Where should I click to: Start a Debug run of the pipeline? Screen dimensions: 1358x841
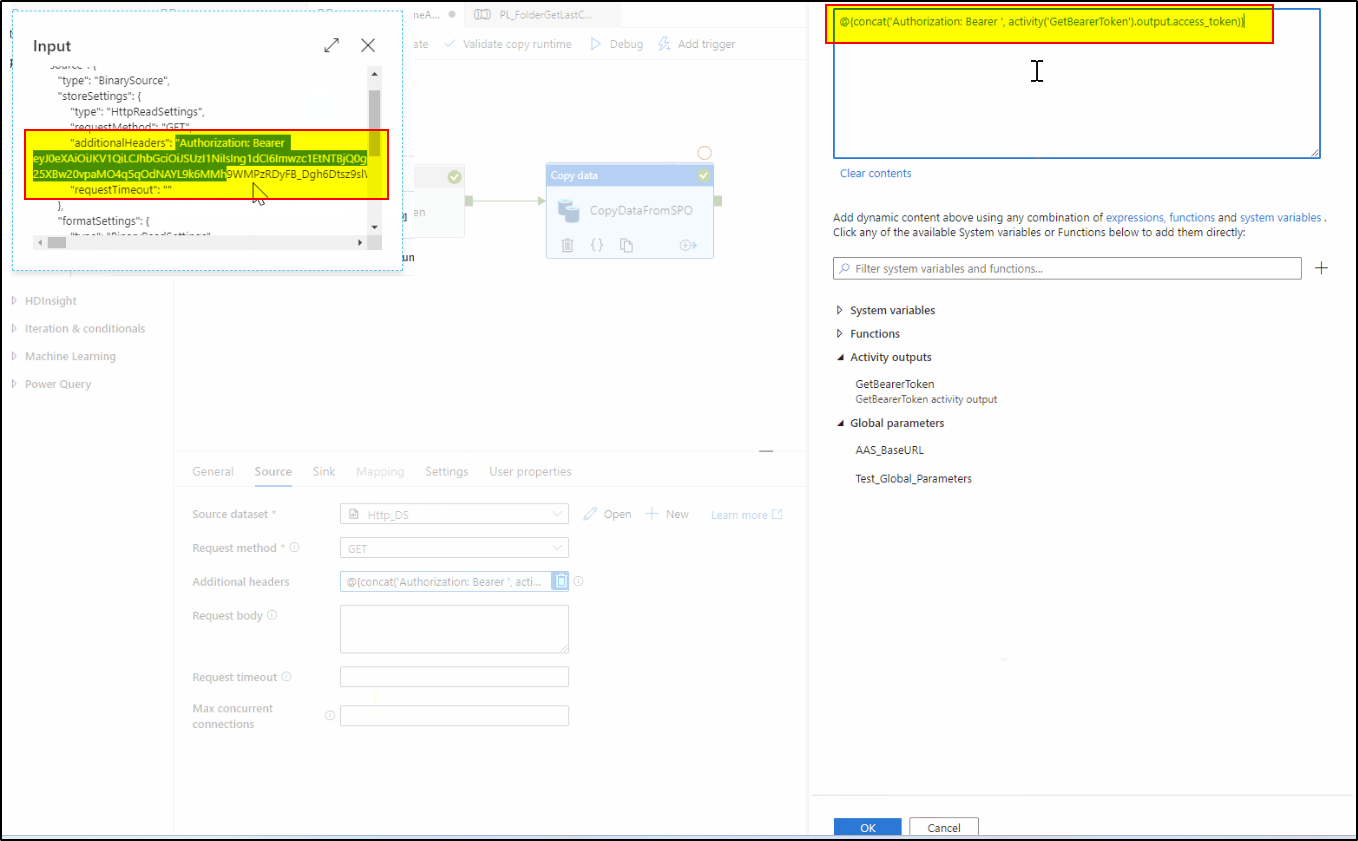pyautogui.click(x=616, y=43)
